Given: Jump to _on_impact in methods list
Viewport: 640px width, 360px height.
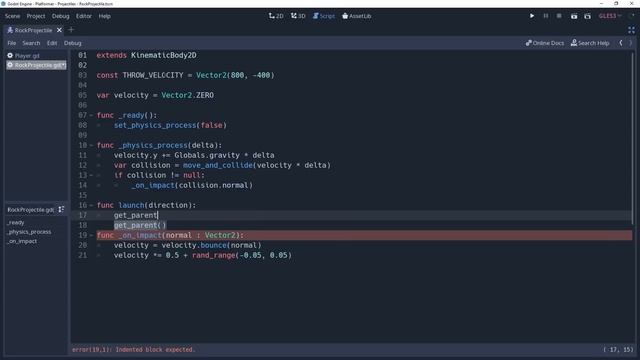Looking at the screenshot, I should coord(22,241).
